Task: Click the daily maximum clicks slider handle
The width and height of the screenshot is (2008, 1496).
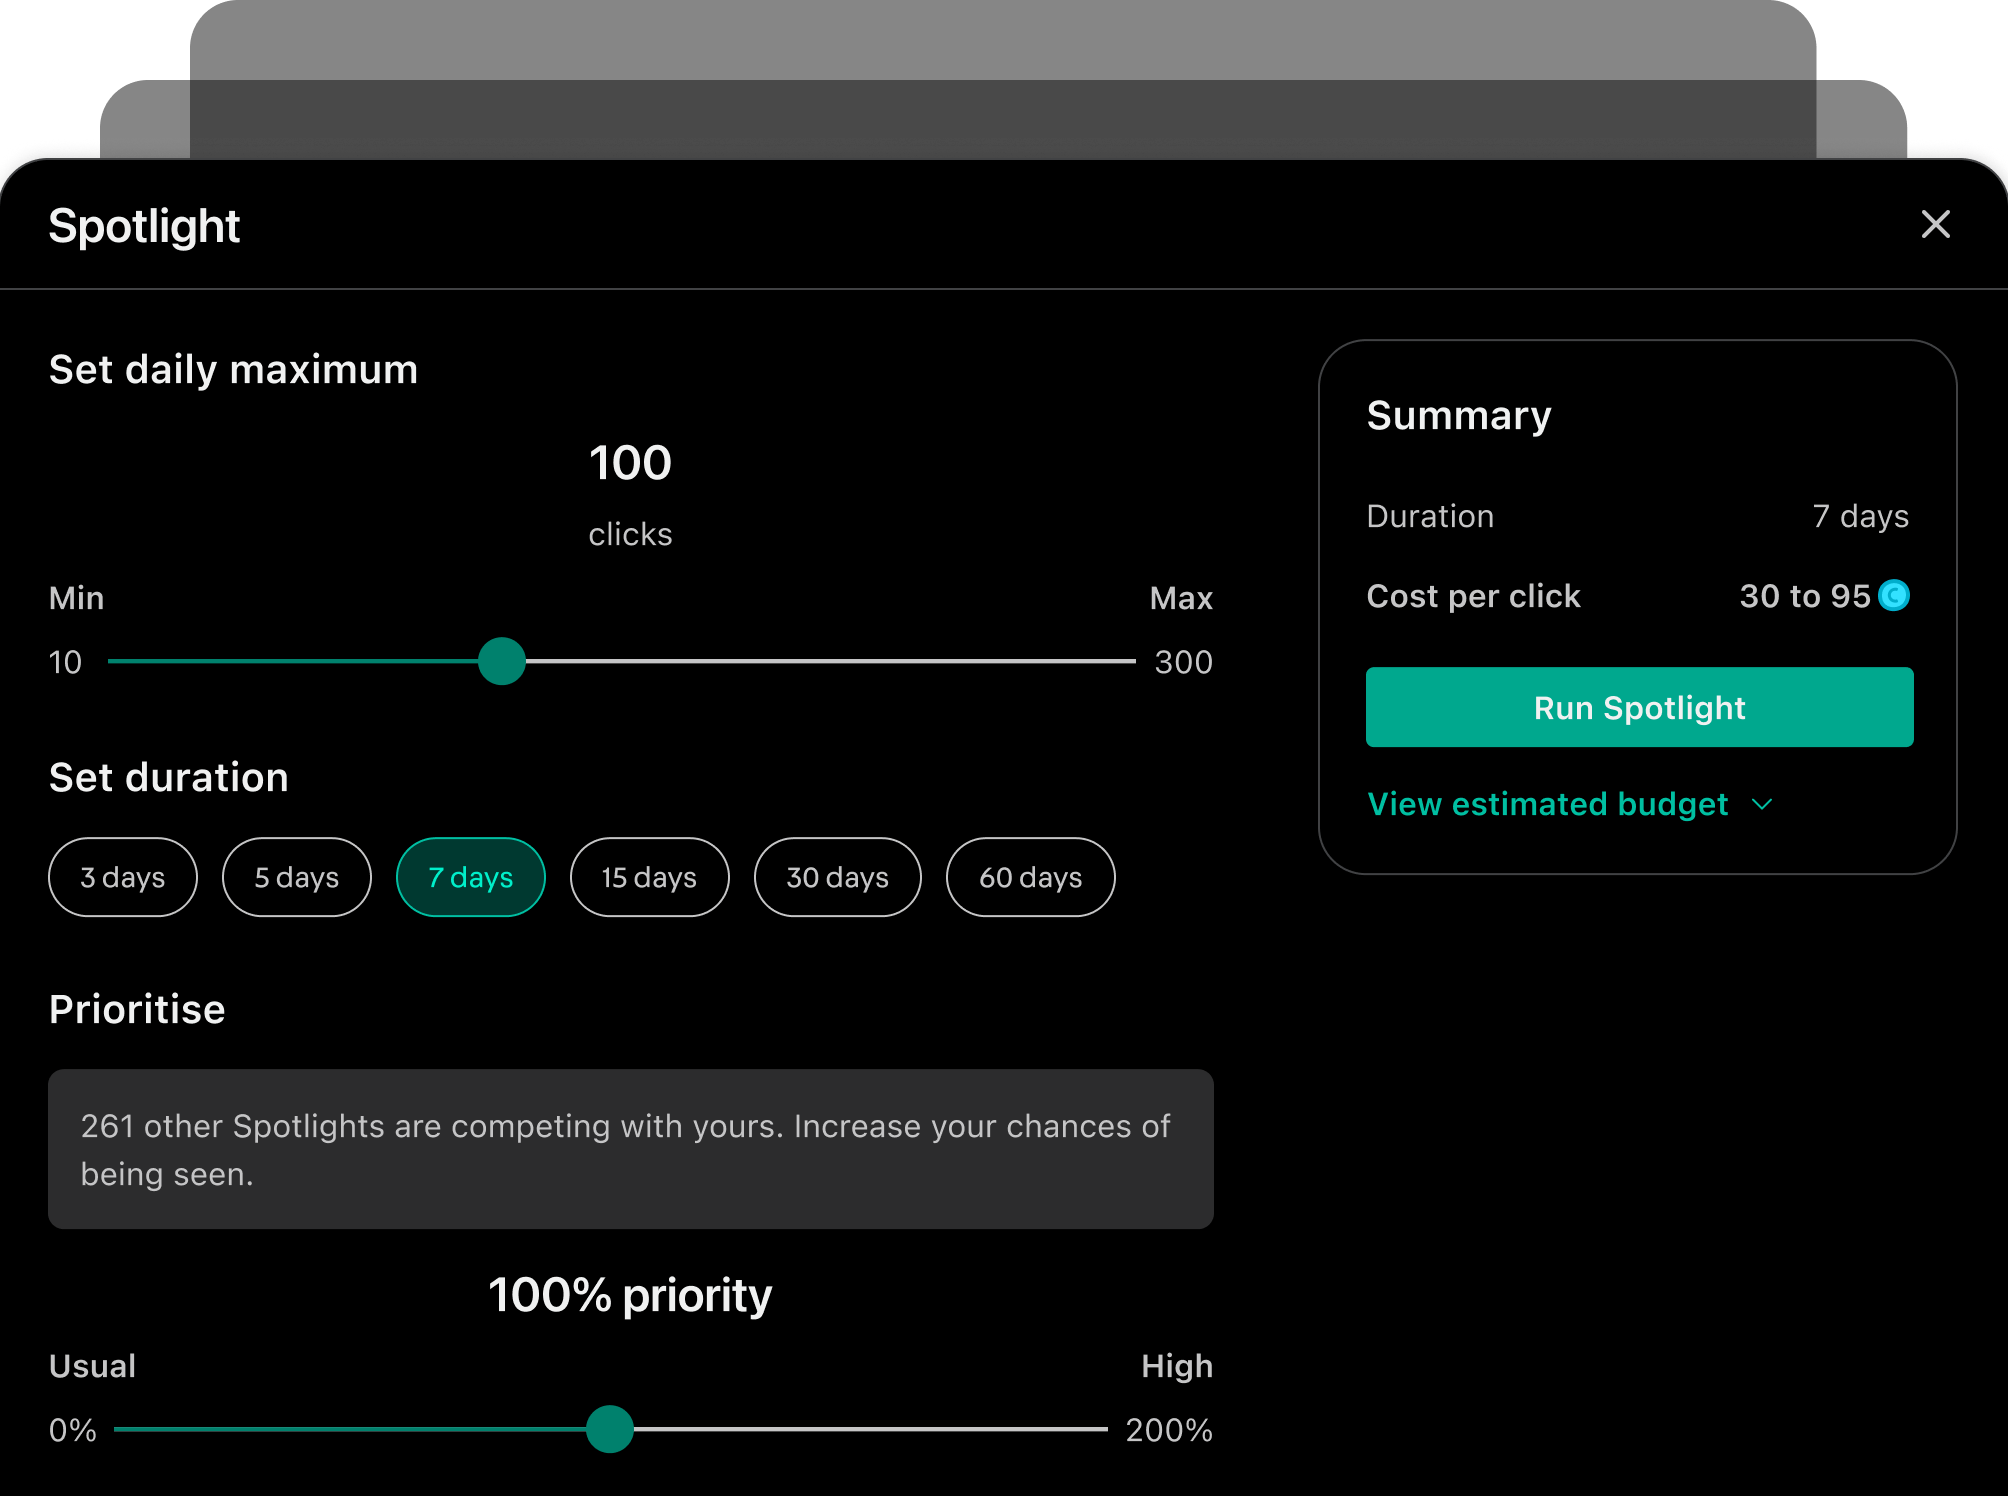Action: pos(502,661)
